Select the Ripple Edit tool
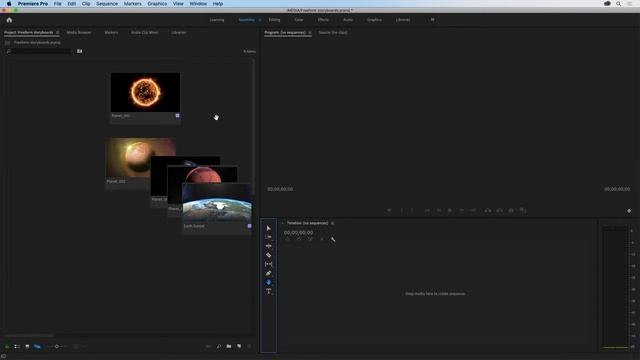This screenshot has width=640, height=360. tap(268, 246)
